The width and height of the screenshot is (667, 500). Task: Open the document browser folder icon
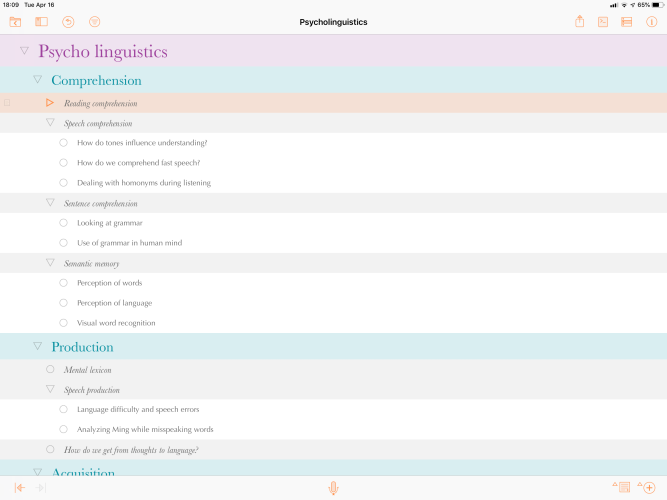point(15,22)
